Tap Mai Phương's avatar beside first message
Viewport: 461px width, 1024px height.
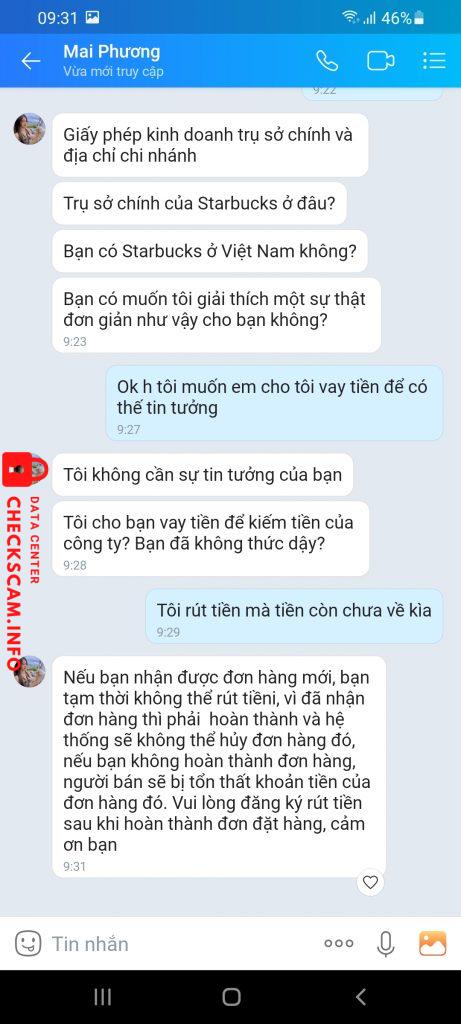30,129
